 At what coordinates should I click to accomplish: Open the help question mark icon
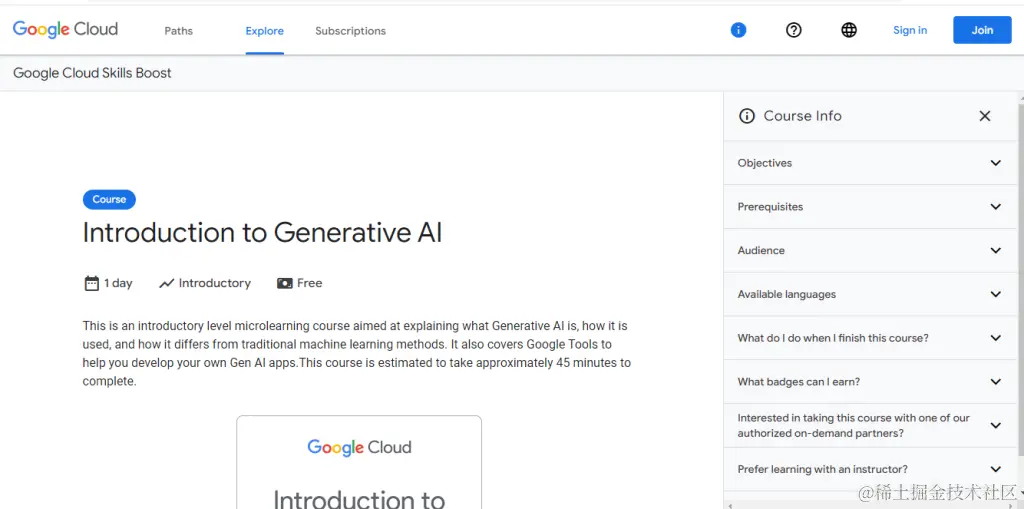click(793, 30)
